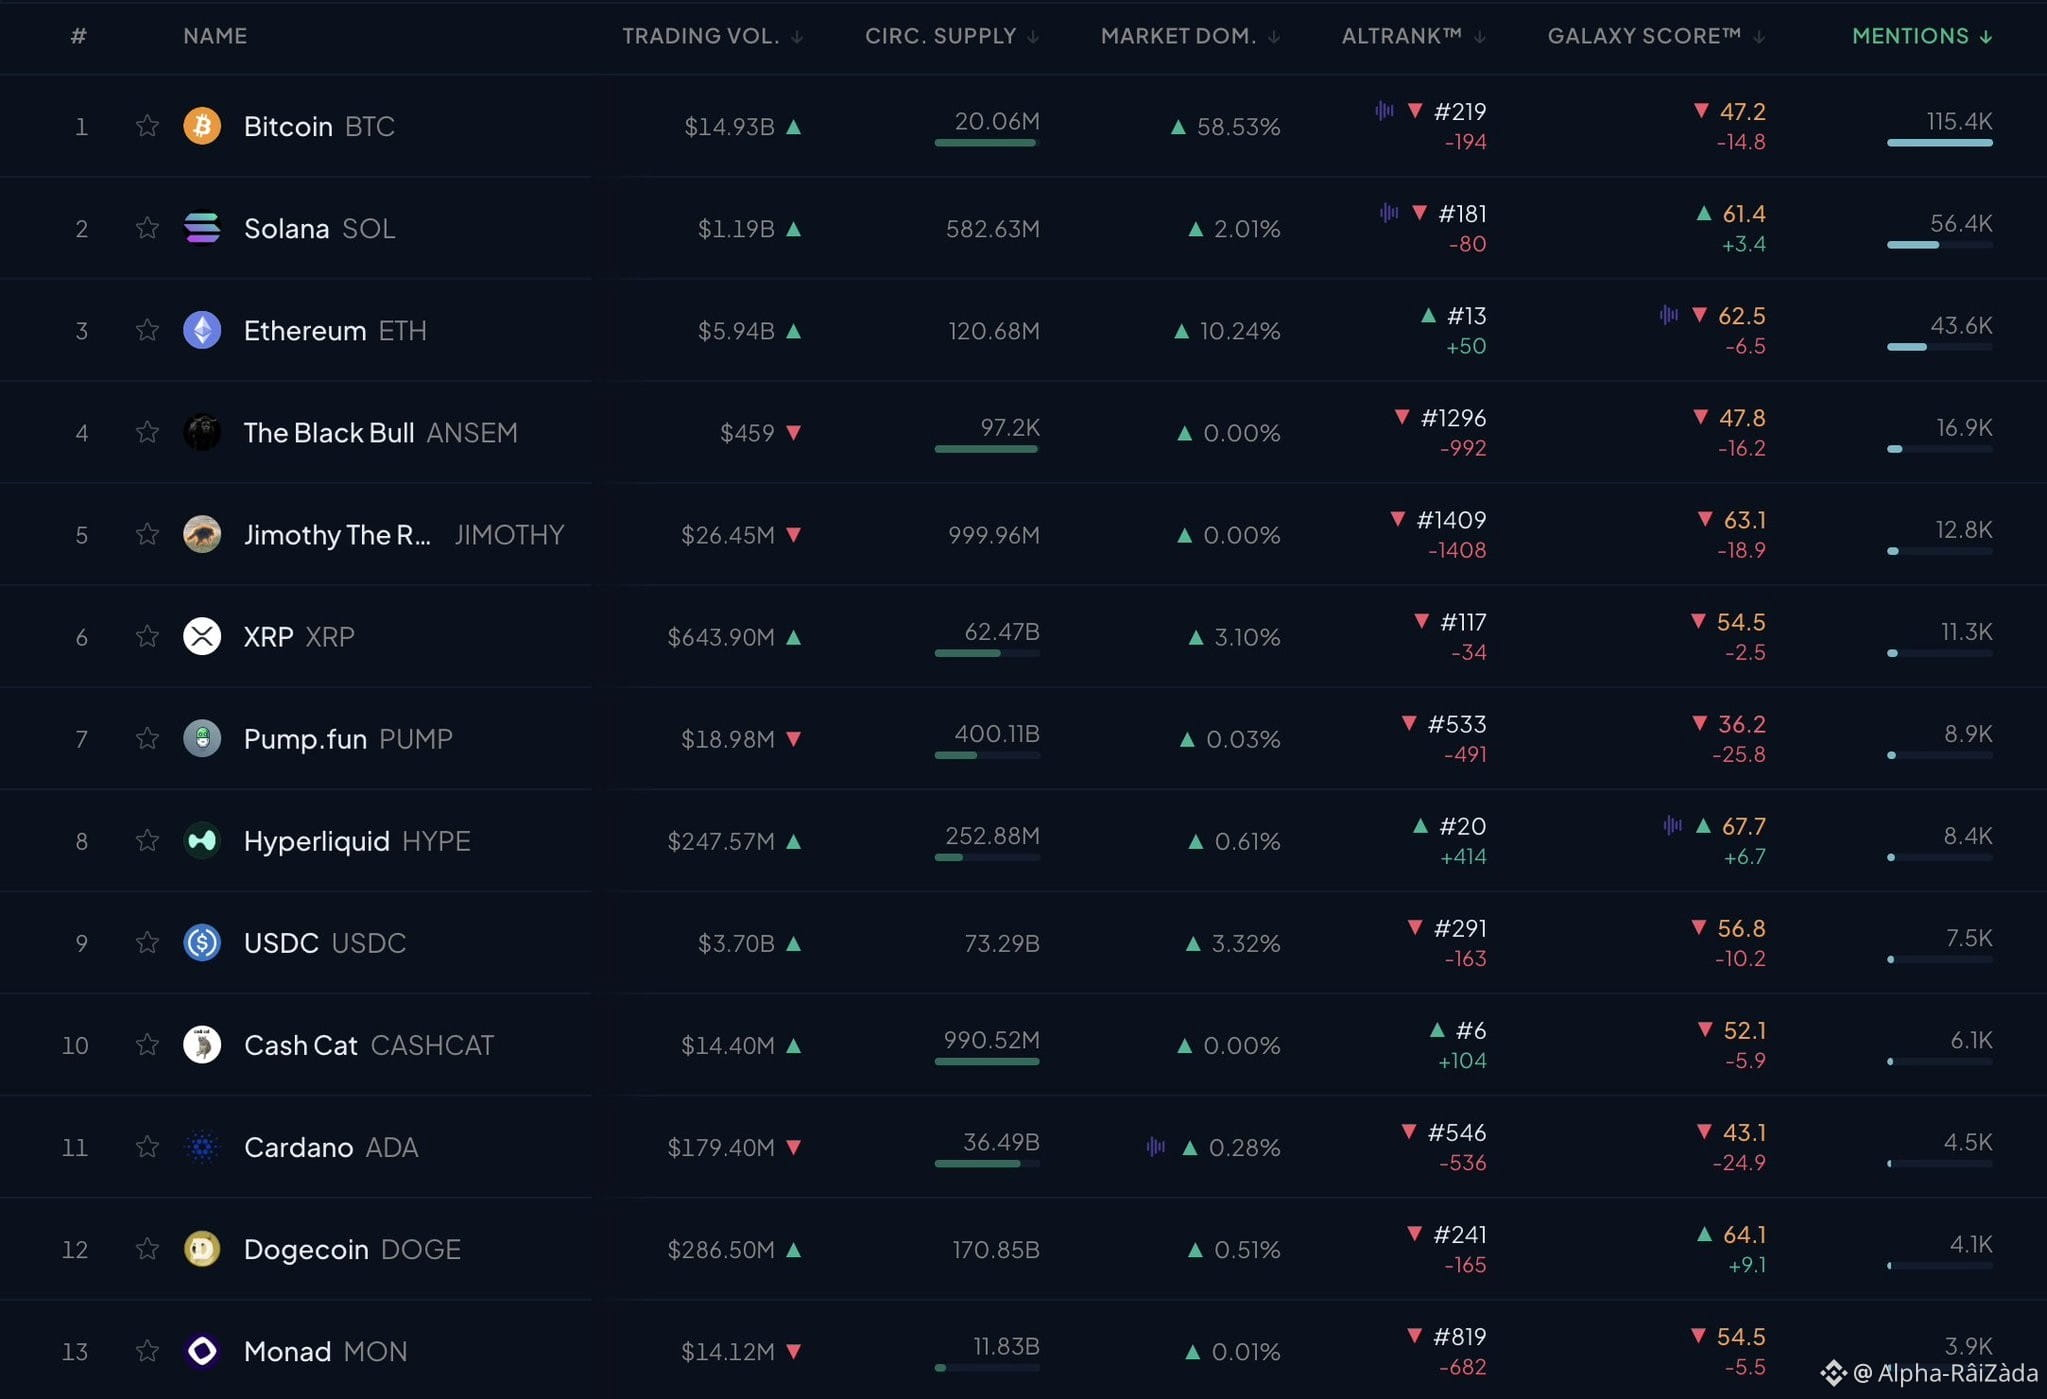Click the USDC coin logo
This screenshot has height=1399, width=2047.
click(x=202, y=942)
